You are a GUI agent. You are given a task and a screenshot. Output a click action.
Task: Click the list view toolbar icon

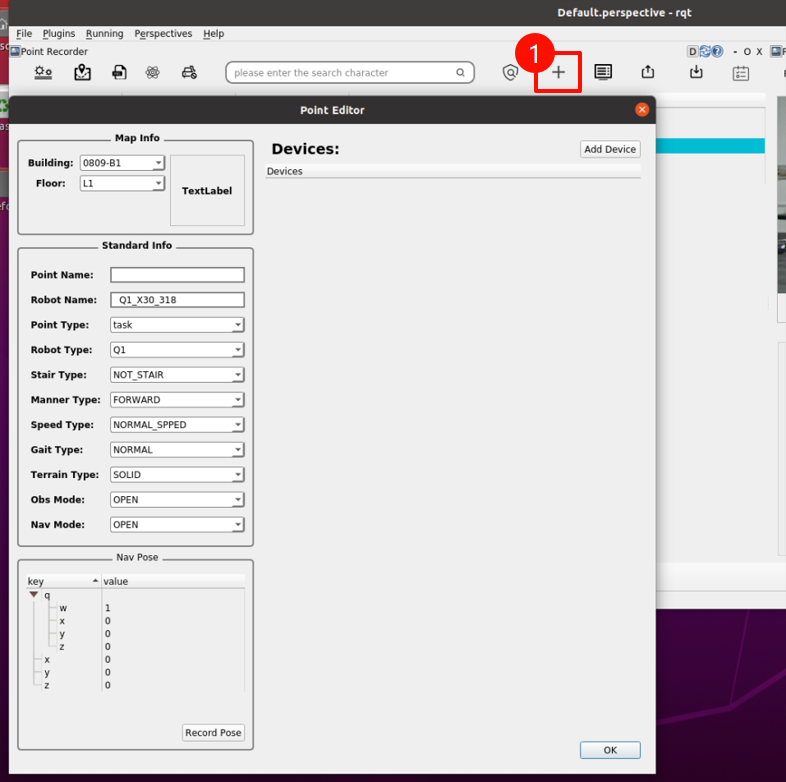tap(603, 72)
